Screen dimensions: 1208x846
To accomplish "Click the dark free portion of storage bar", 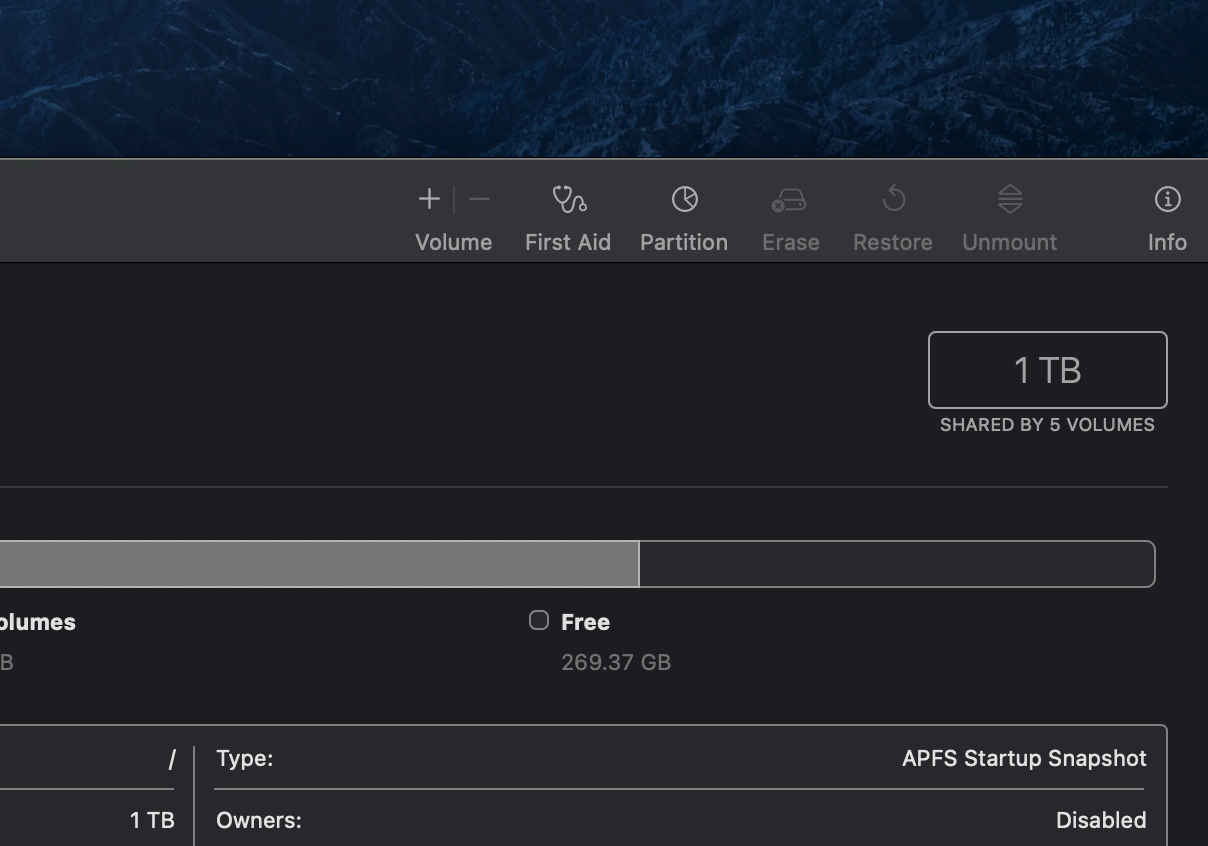I will [896, 564].
